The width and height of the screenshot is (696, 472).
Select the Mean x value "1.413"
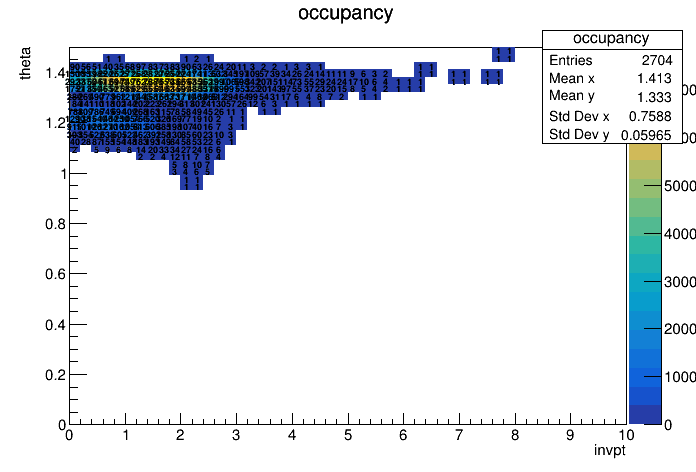click(654, 79)
